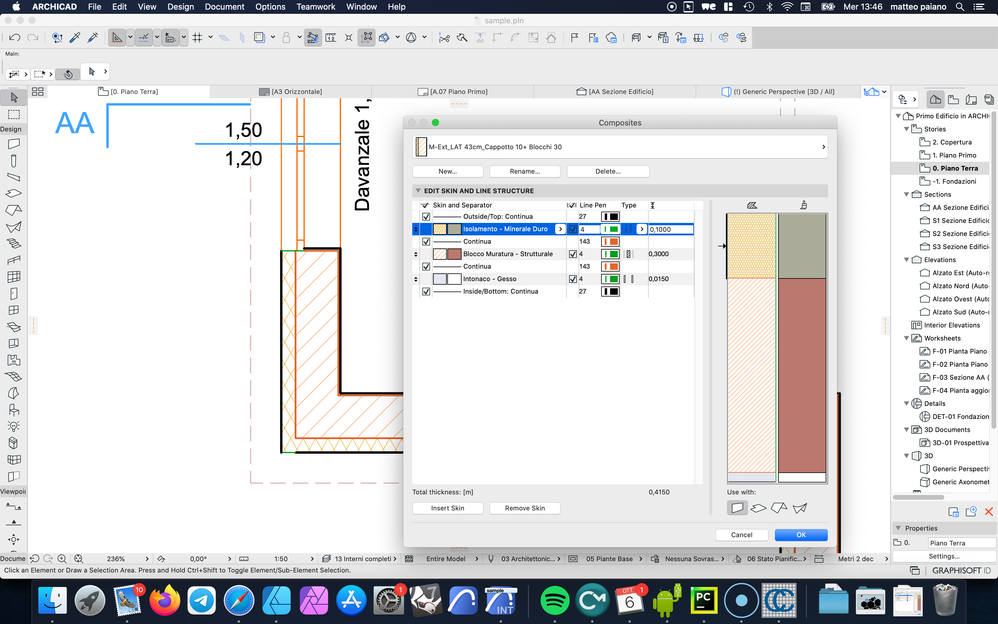
Task: Click the pen color swatch for Intonaco - Gesso
Action: (609, 279)
